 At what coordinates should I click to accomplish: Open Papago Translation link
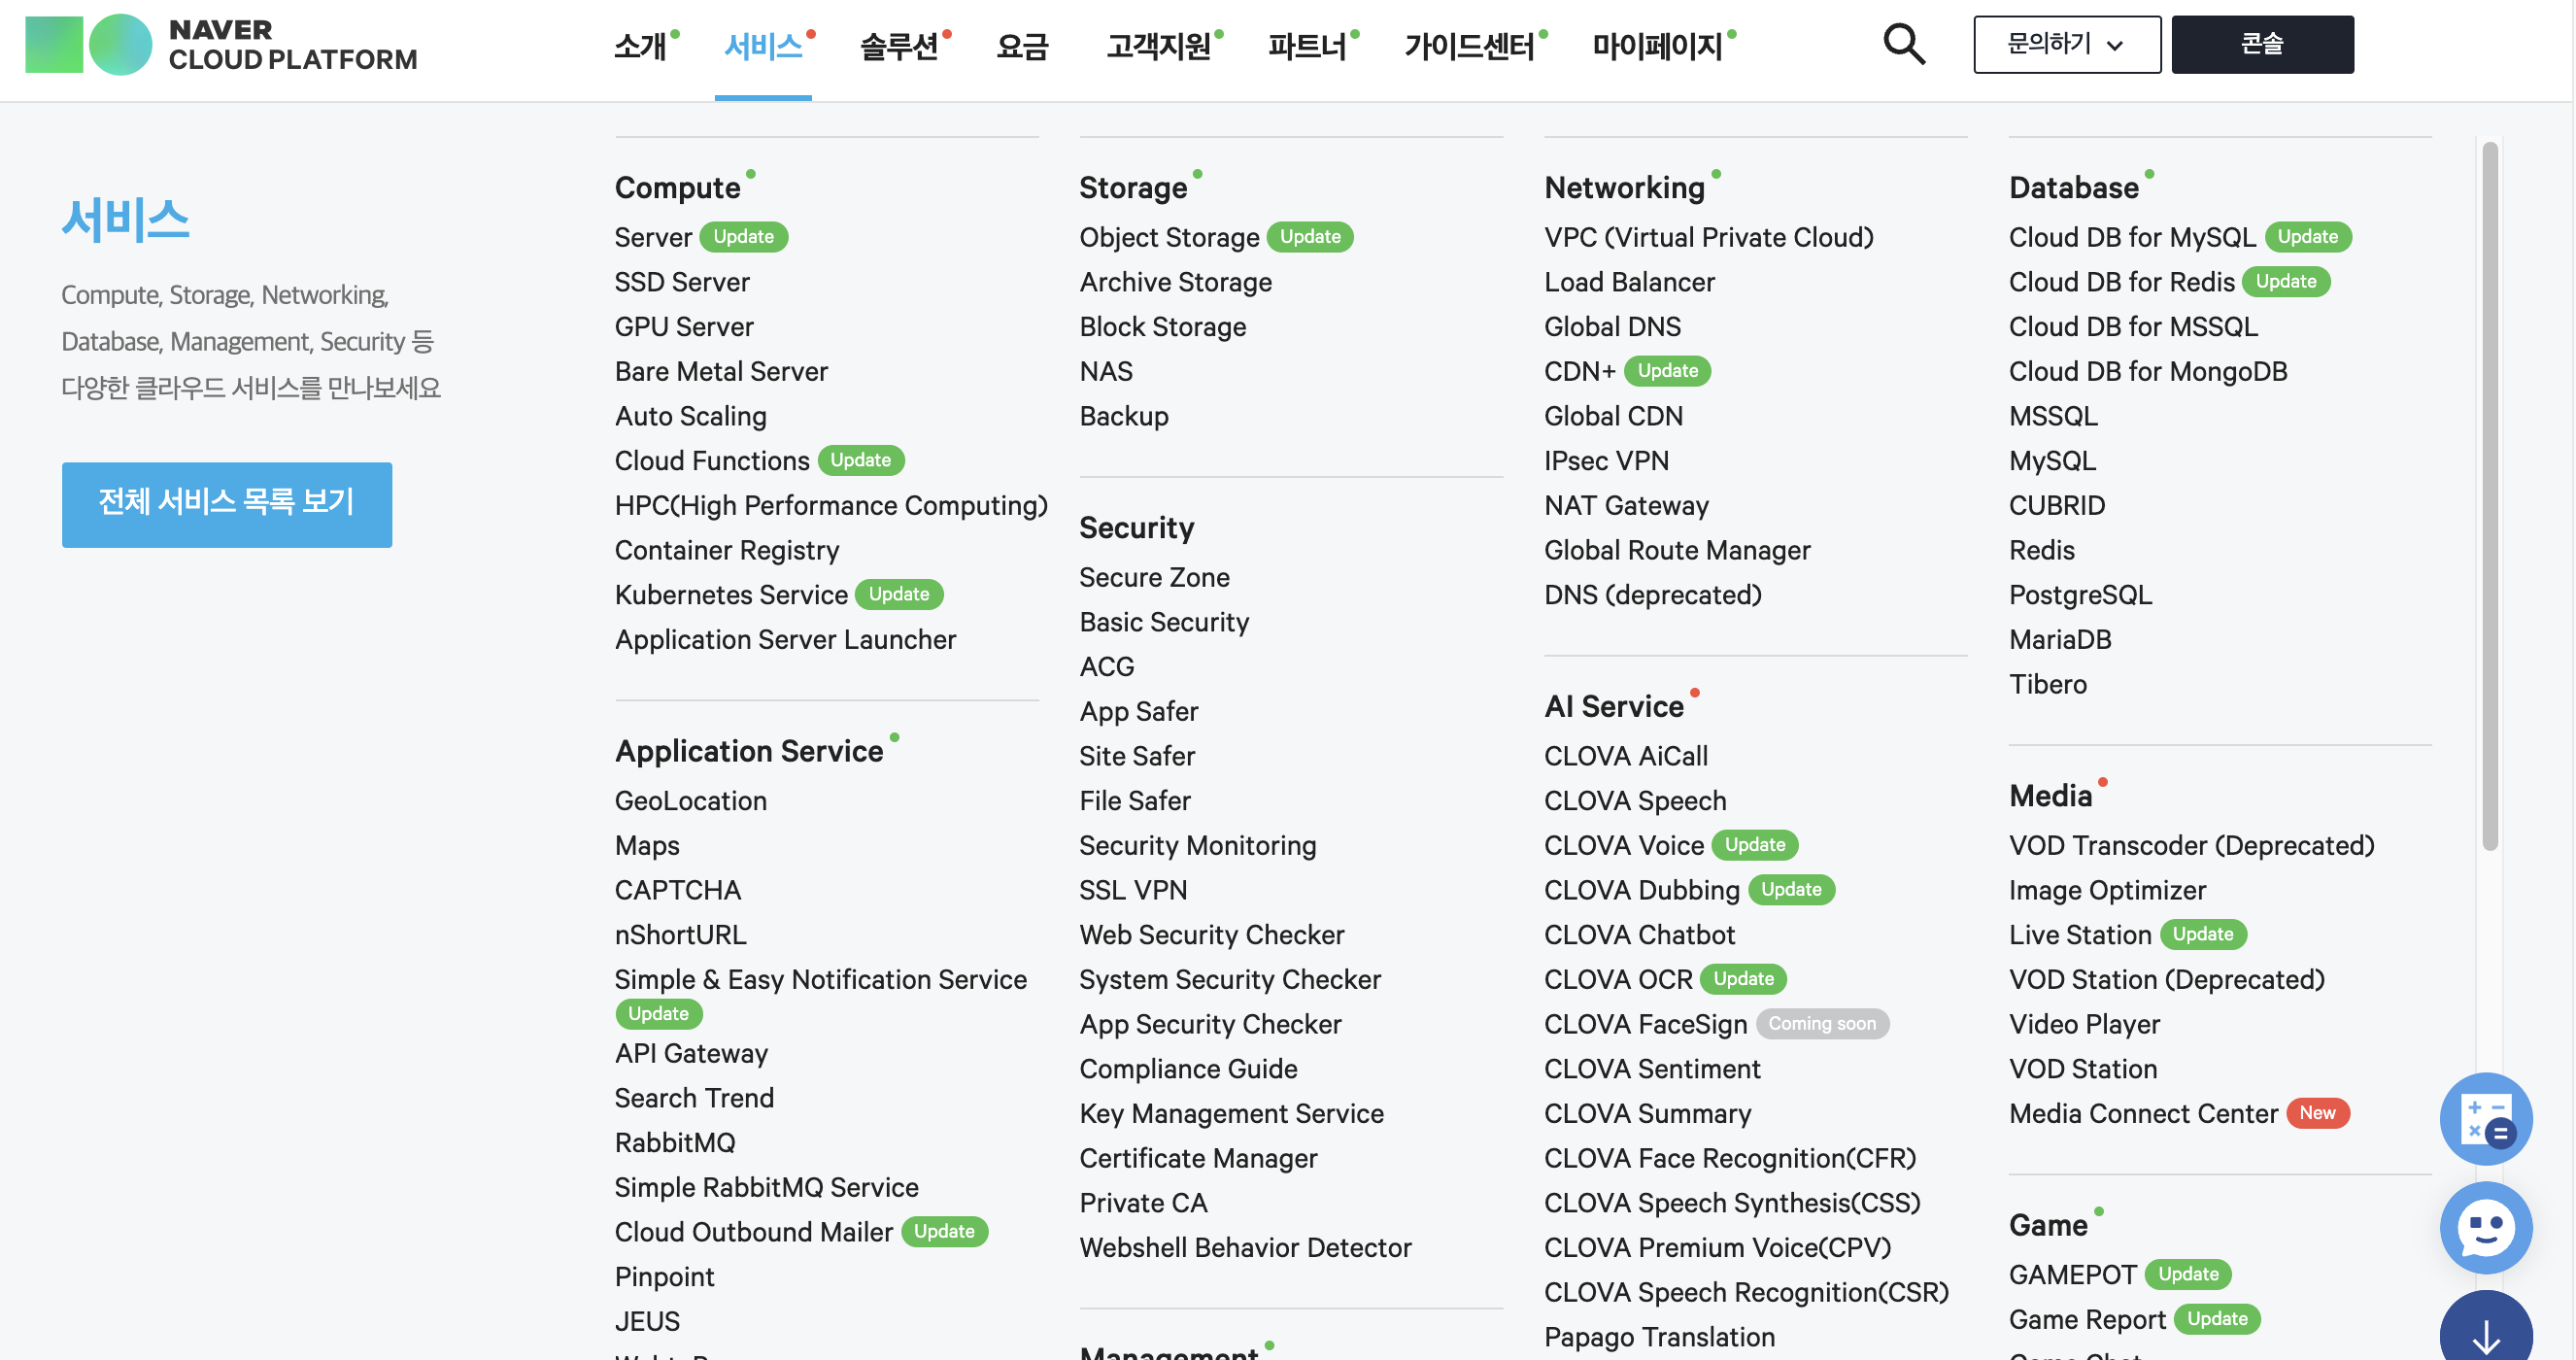[x=1659, y=1338]
